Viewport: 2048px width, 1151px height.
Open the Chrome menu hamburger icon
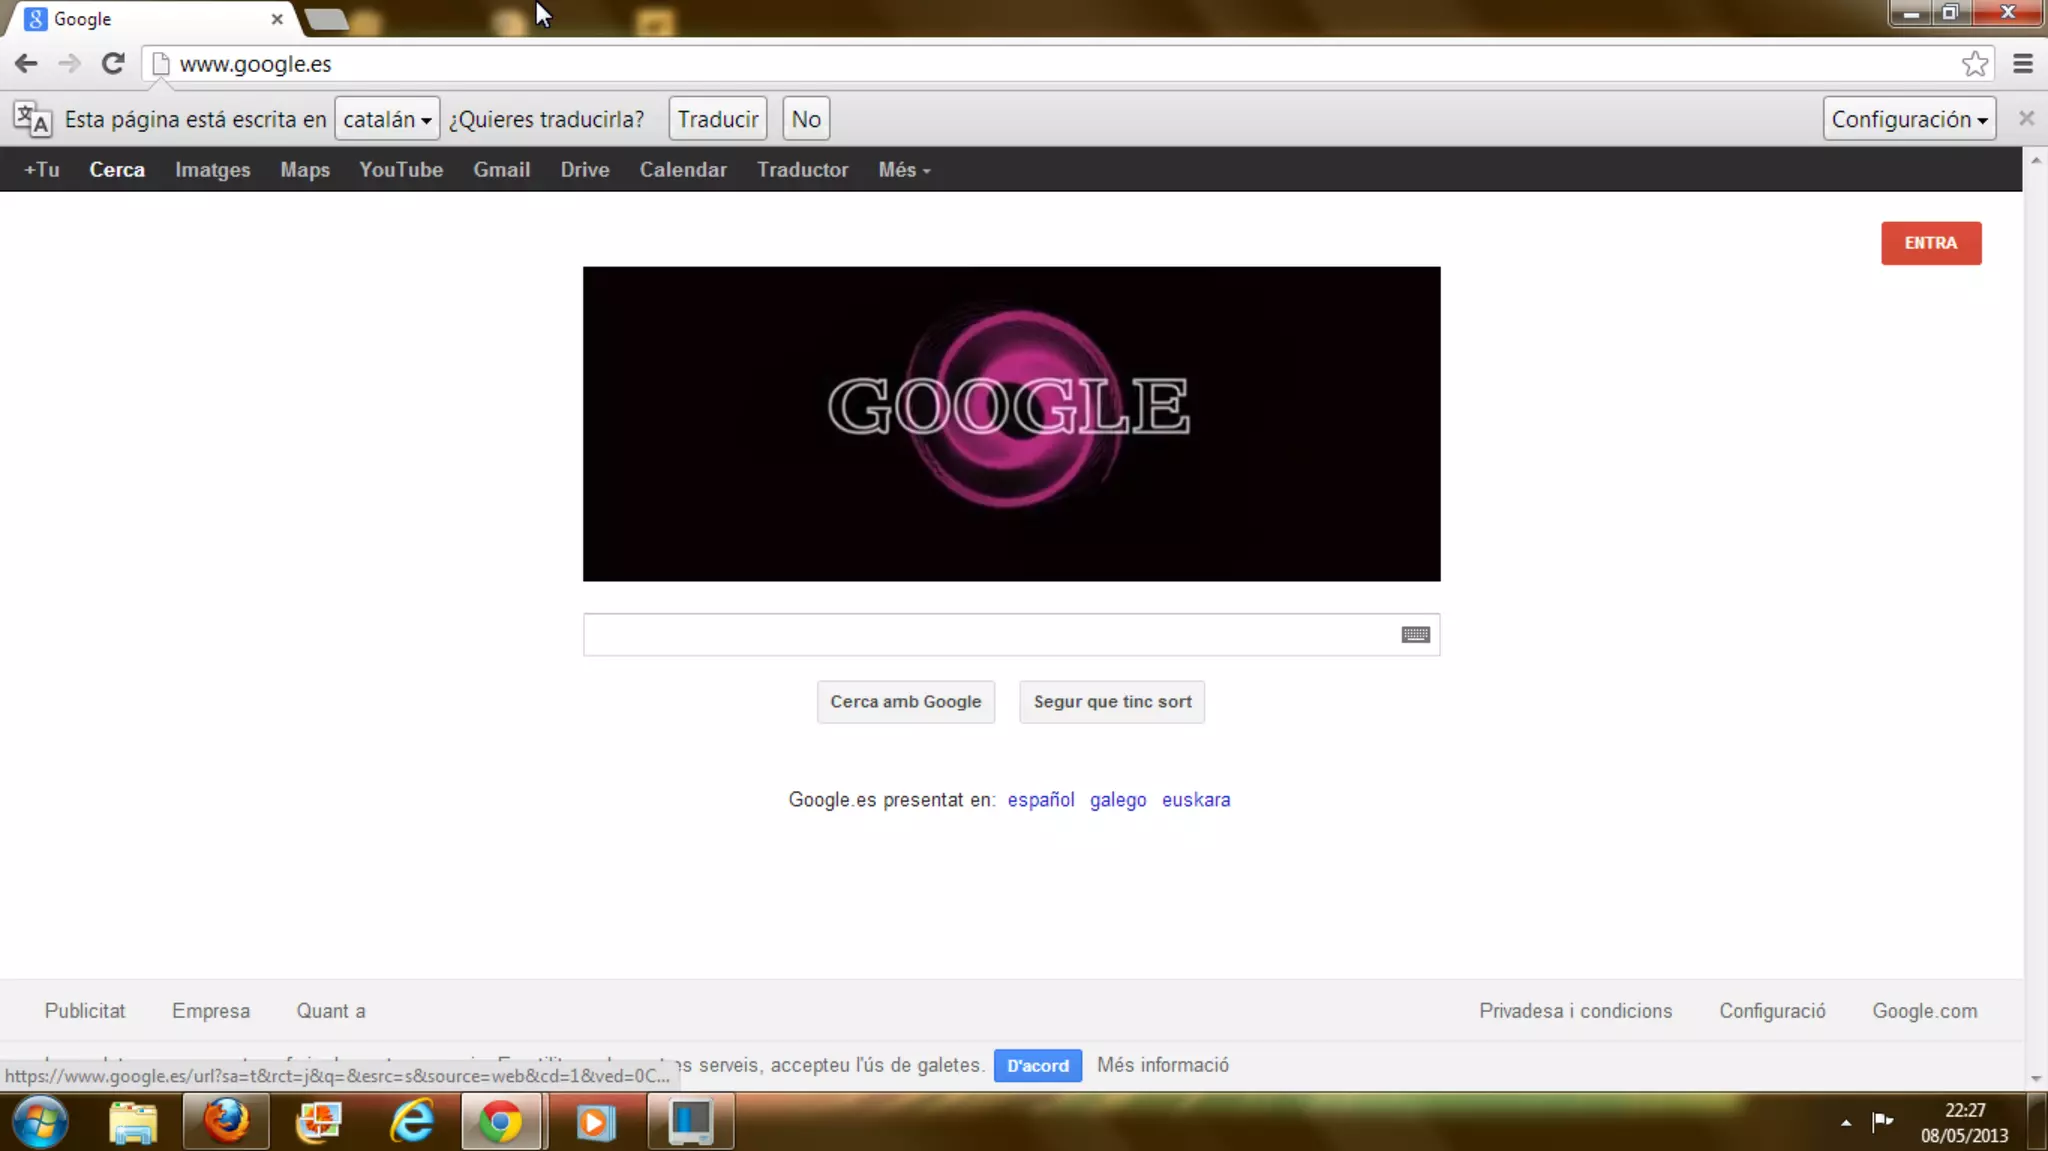tap(2022, 64)
